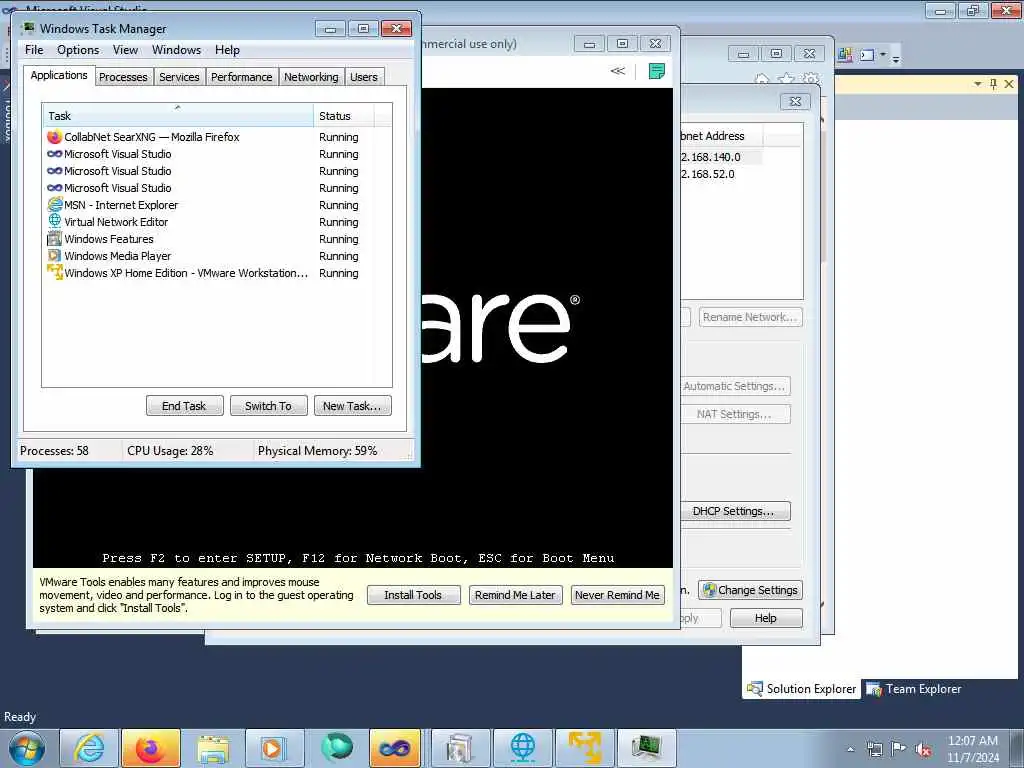Screen dimensions: 1024x768
Task: Open Internet Explorer home icon
Action: (761, 80)
